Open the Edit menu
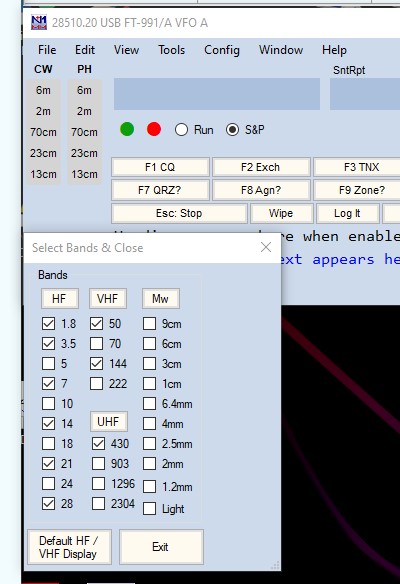The height and width of the screenshot is (584, 400). pos(85,50)
